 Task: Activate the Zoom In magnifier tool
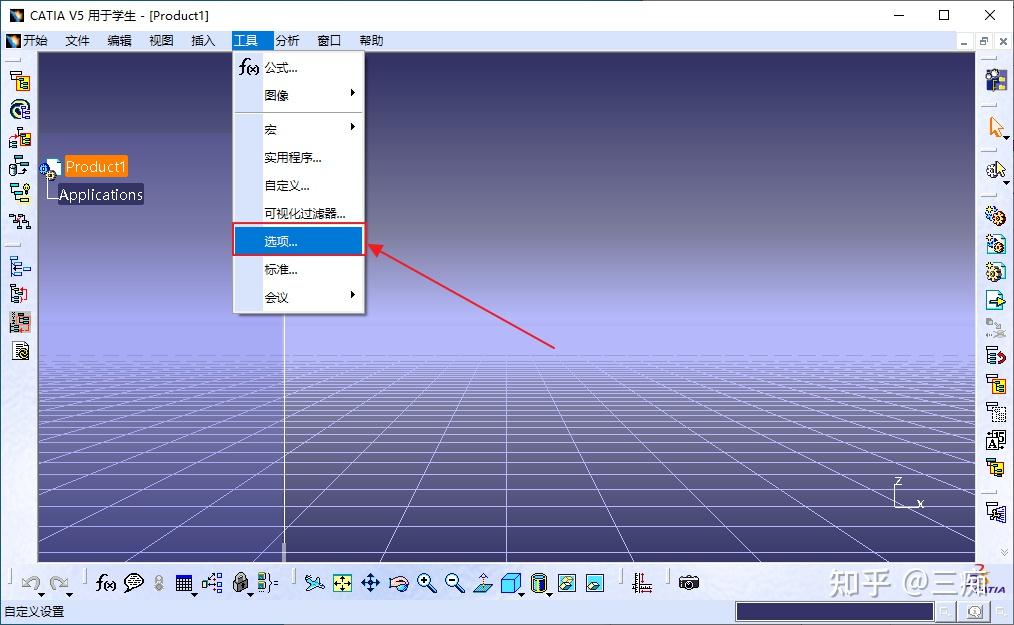[426, 582]
